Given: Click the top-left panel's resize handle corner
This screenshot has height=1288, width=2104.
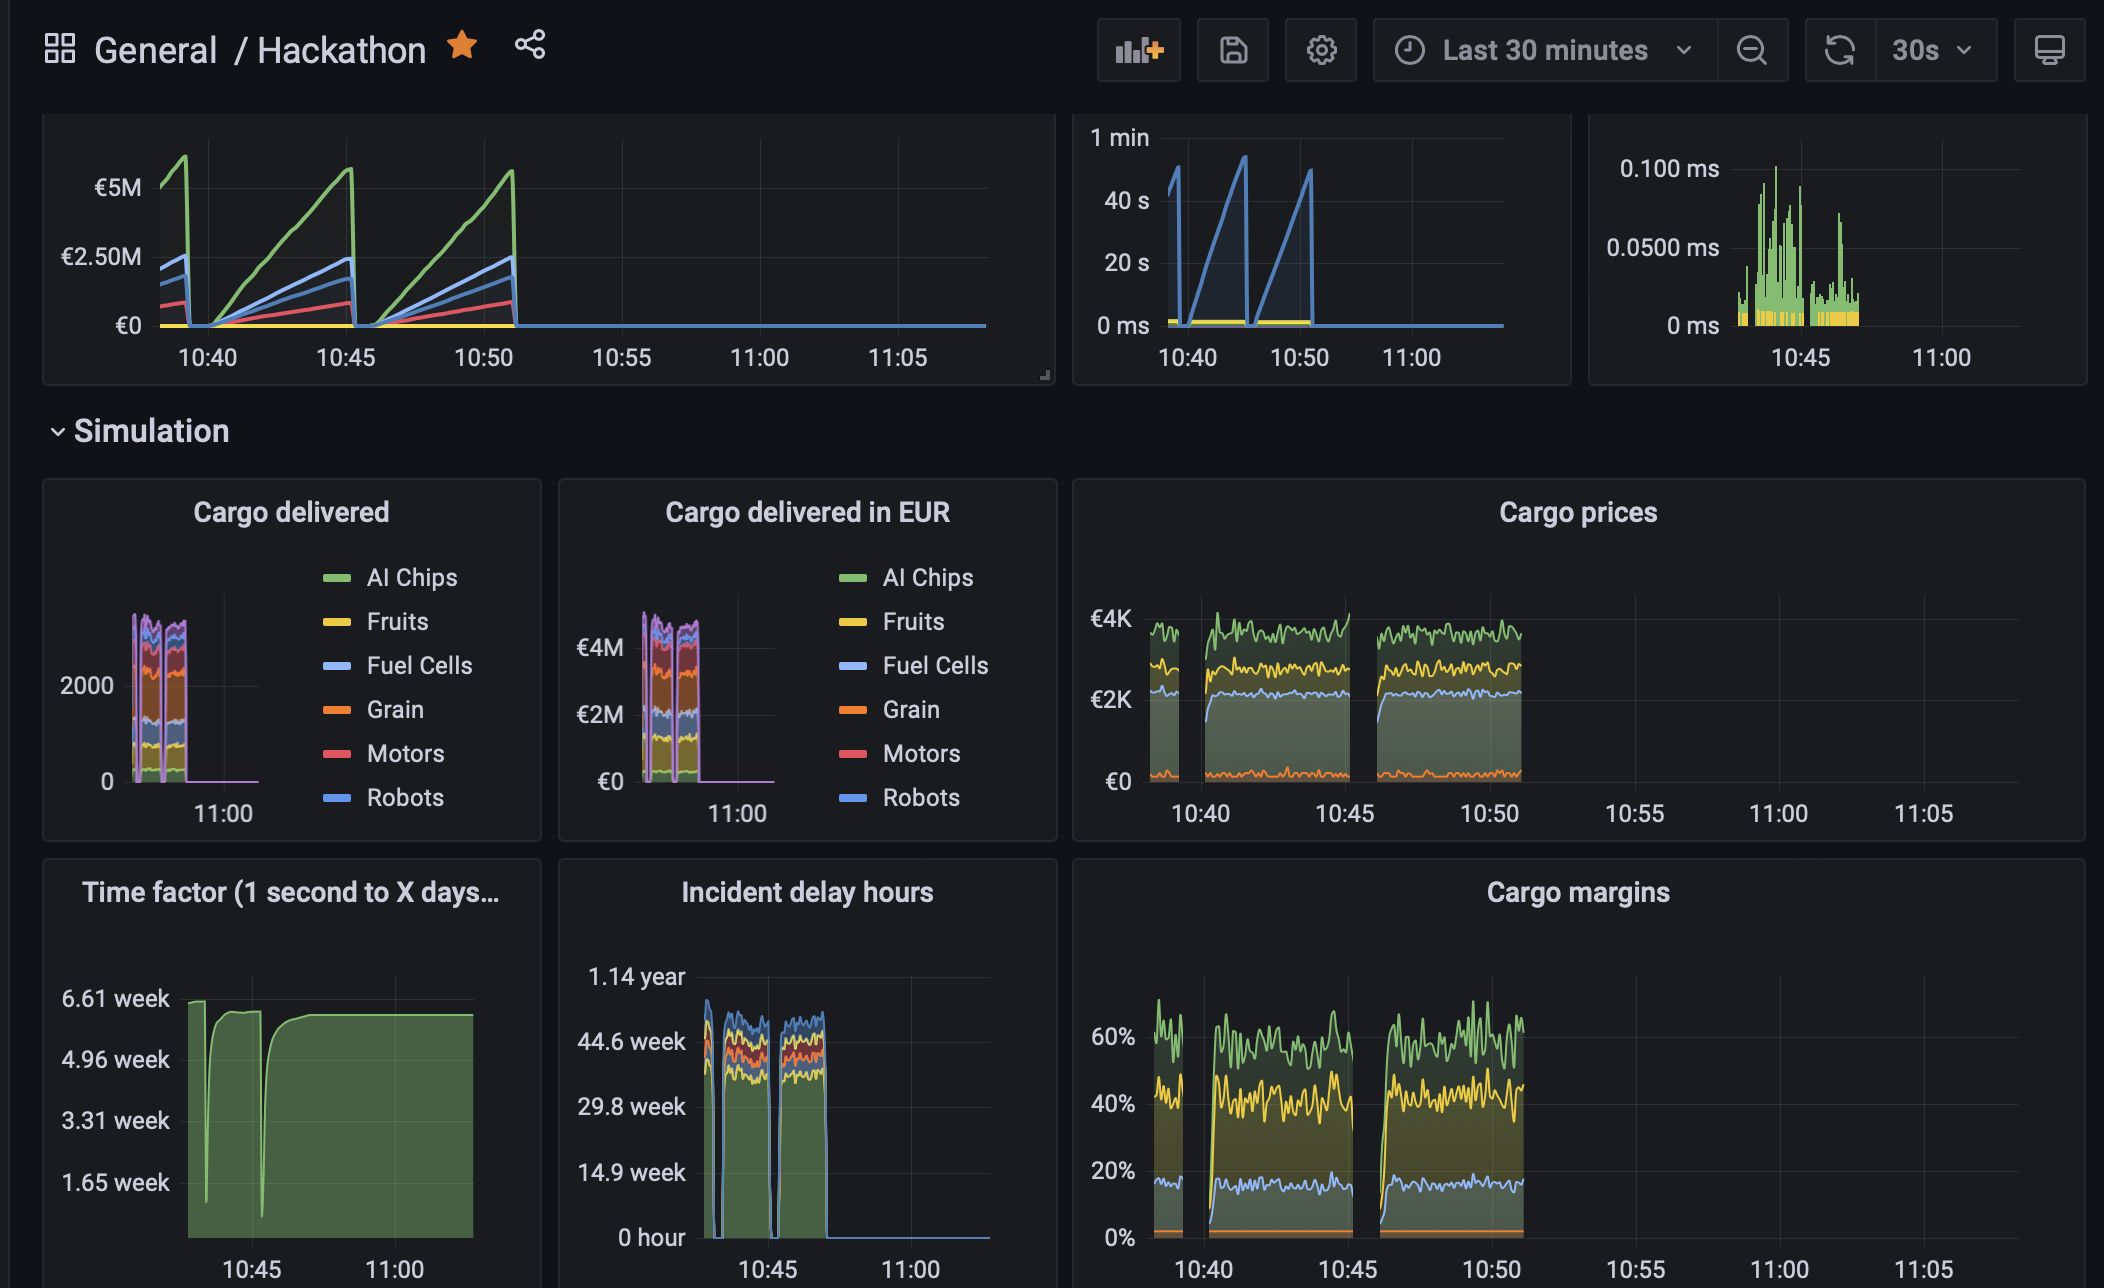Looking at the screenshot, I should tap(1045, 375).
